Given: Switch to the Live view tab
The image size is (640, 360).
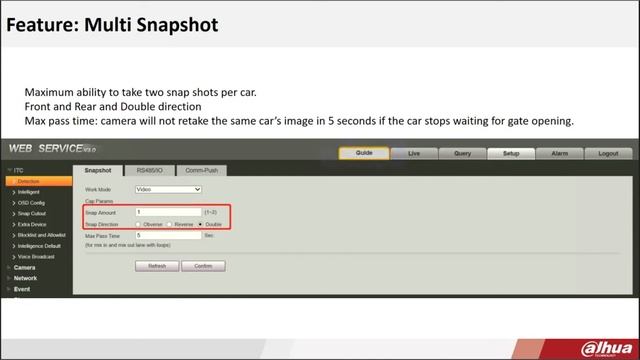Looking at the screenshot, I should tap(414, 153).
